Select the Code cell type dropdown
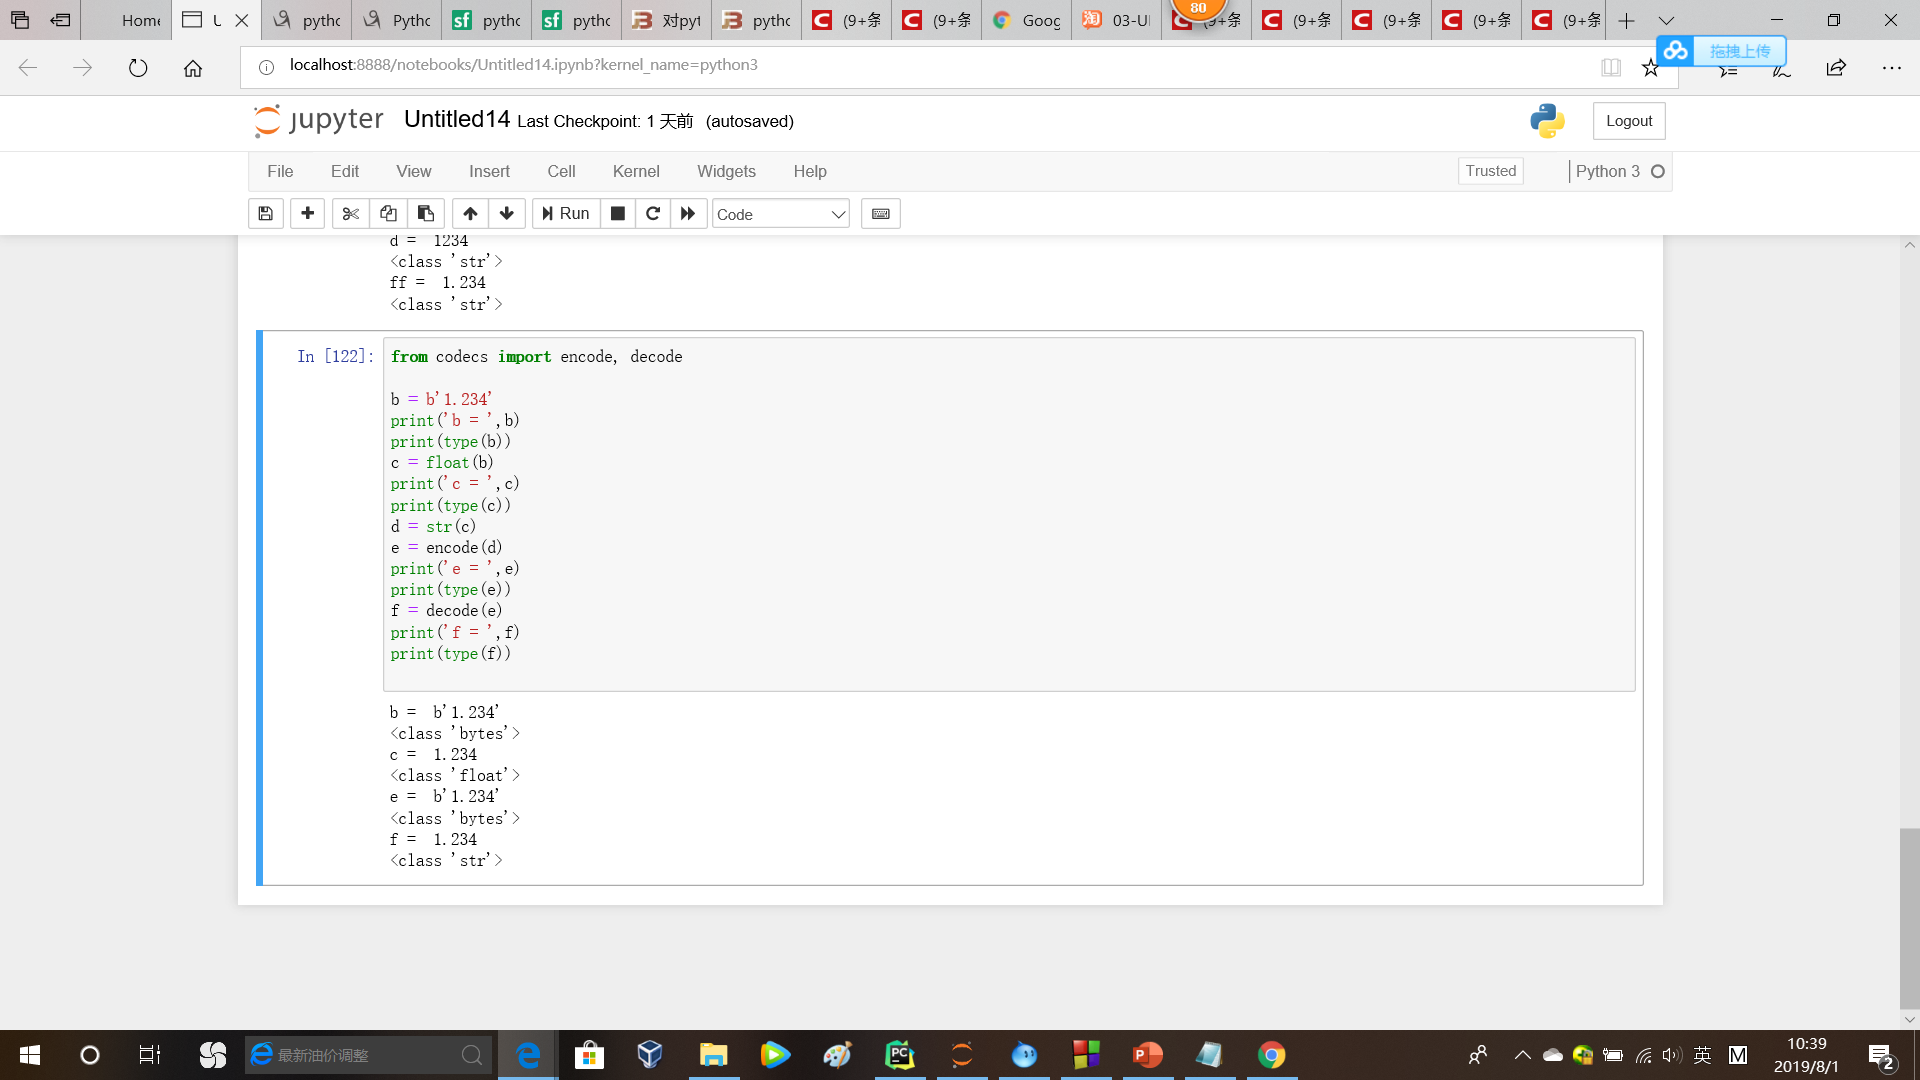The height and width of the screenshot is (1080, 1920). 779,212
